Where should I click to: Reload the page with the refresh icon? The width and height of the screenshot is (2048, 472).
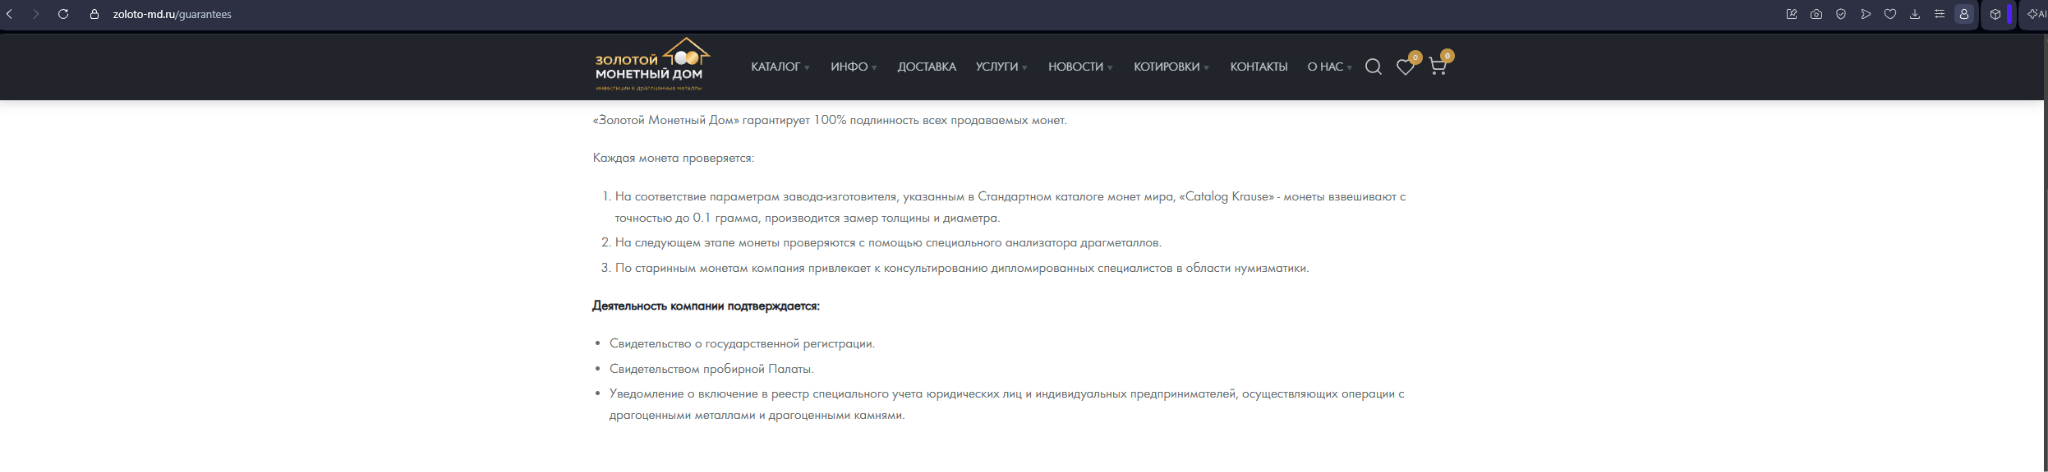63,14
